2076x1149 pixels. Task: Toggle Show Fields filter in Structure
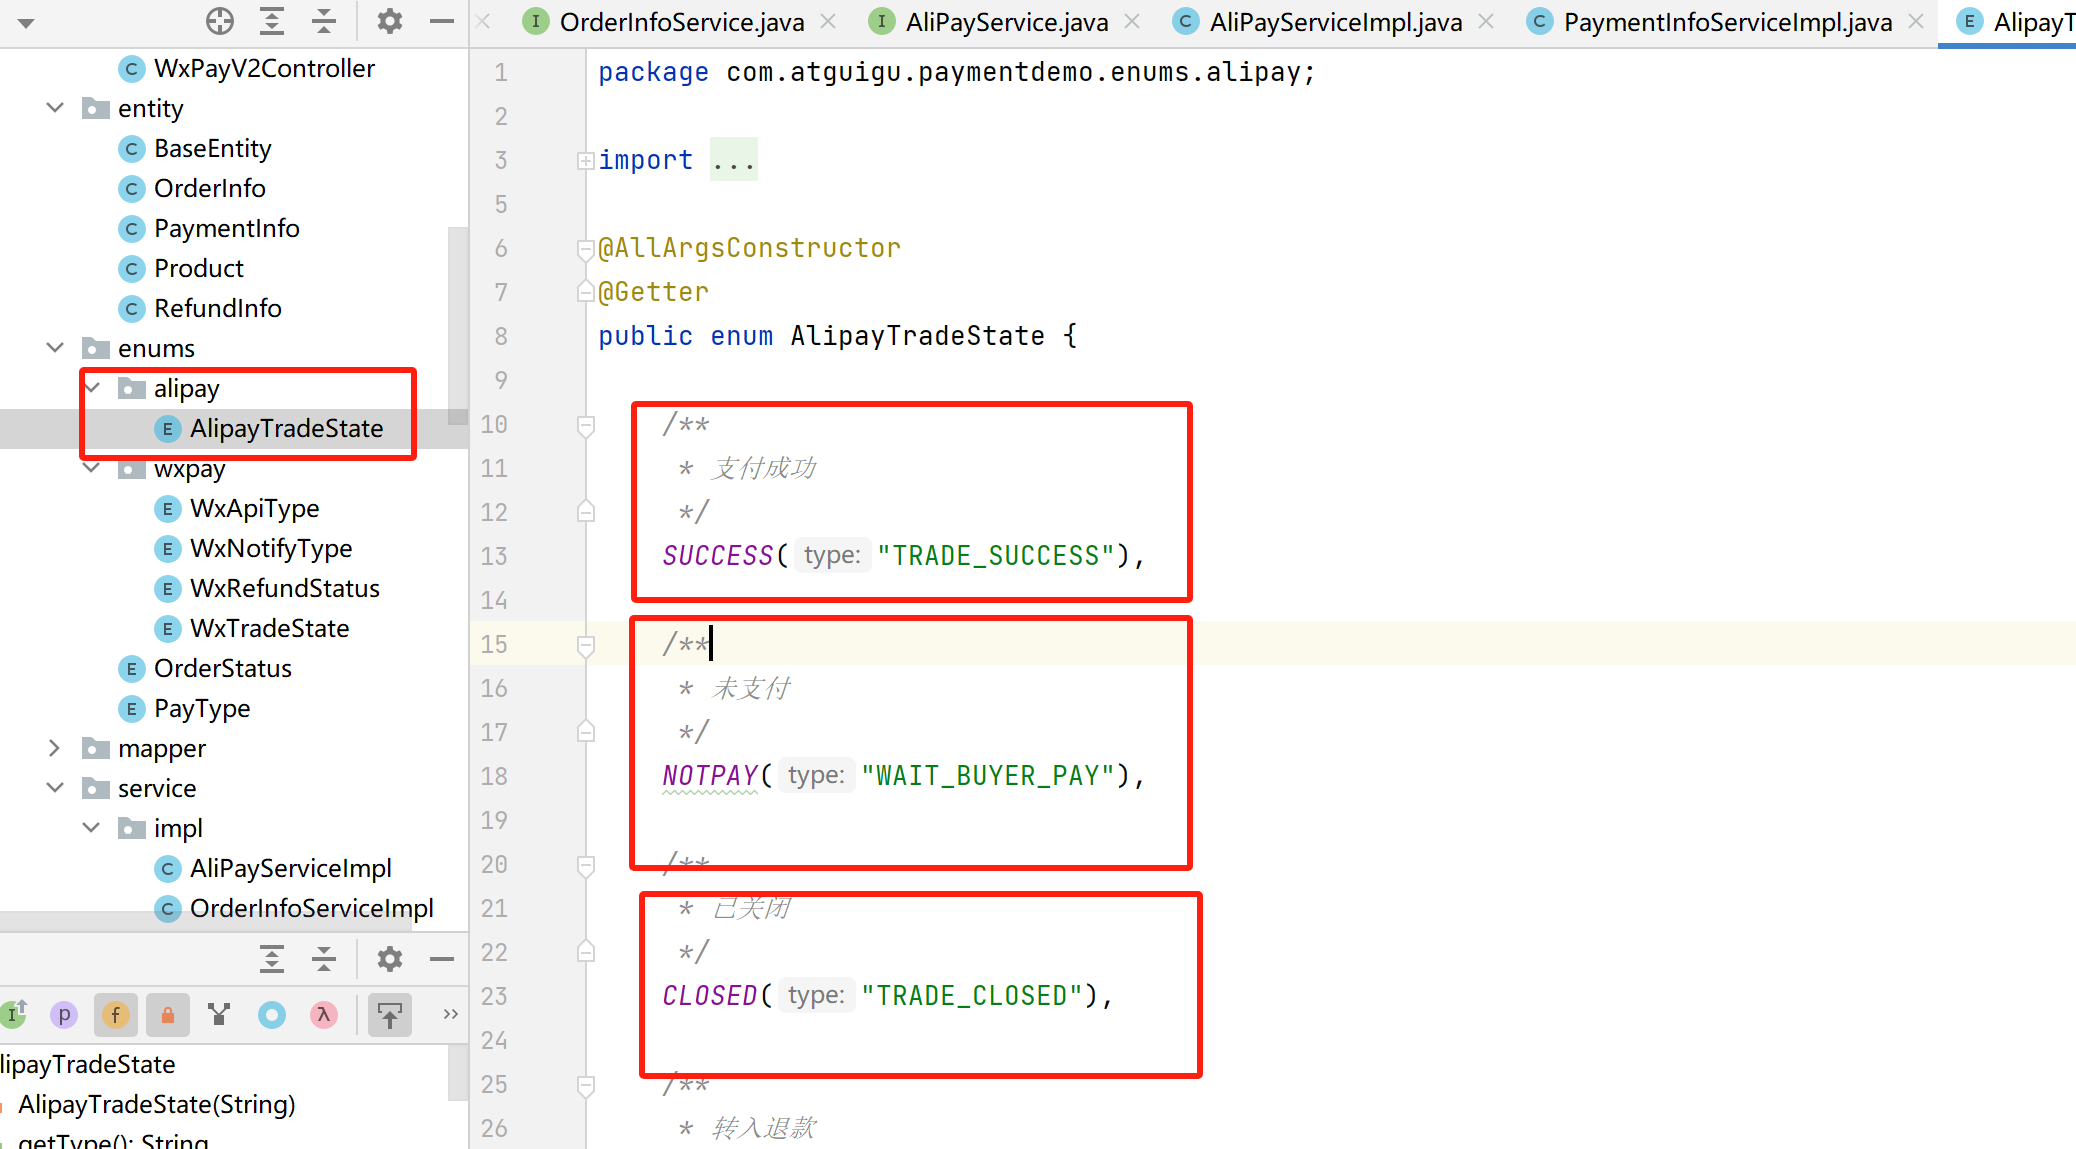116,1015
